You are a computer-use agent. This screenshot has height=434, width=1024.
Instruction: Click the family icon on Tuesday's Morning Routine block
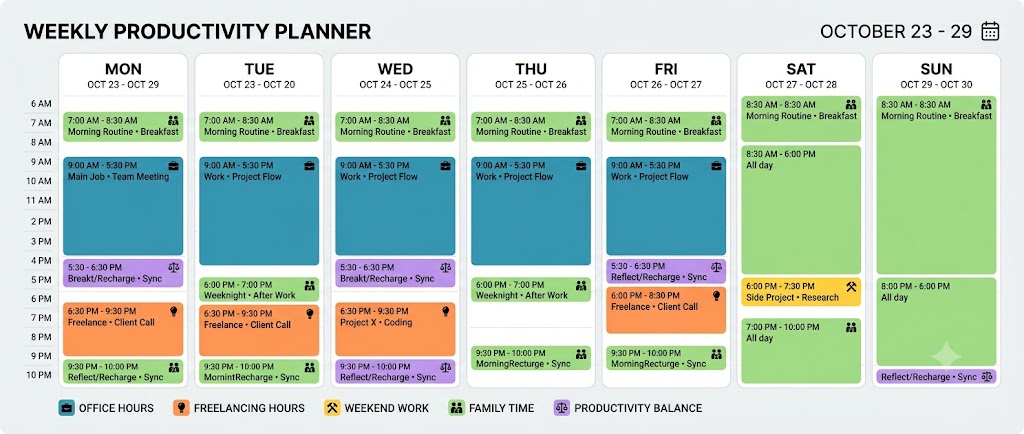click(310, 121)
